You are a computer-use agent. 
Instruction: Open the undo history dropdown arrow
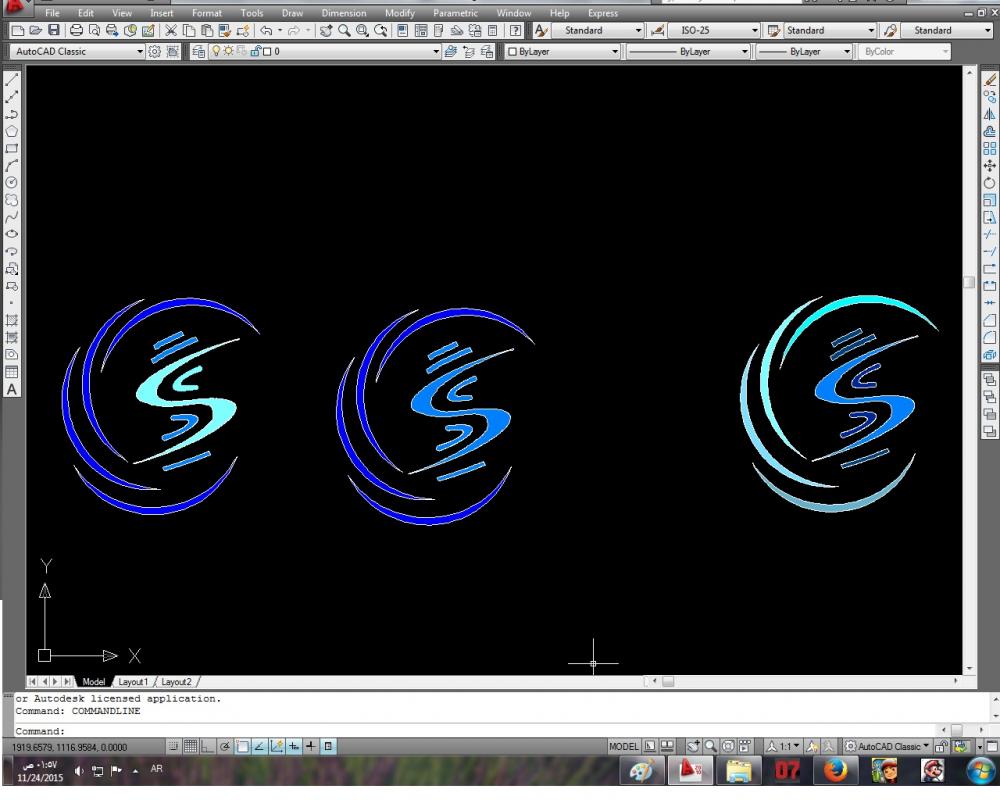pos(280,30)
